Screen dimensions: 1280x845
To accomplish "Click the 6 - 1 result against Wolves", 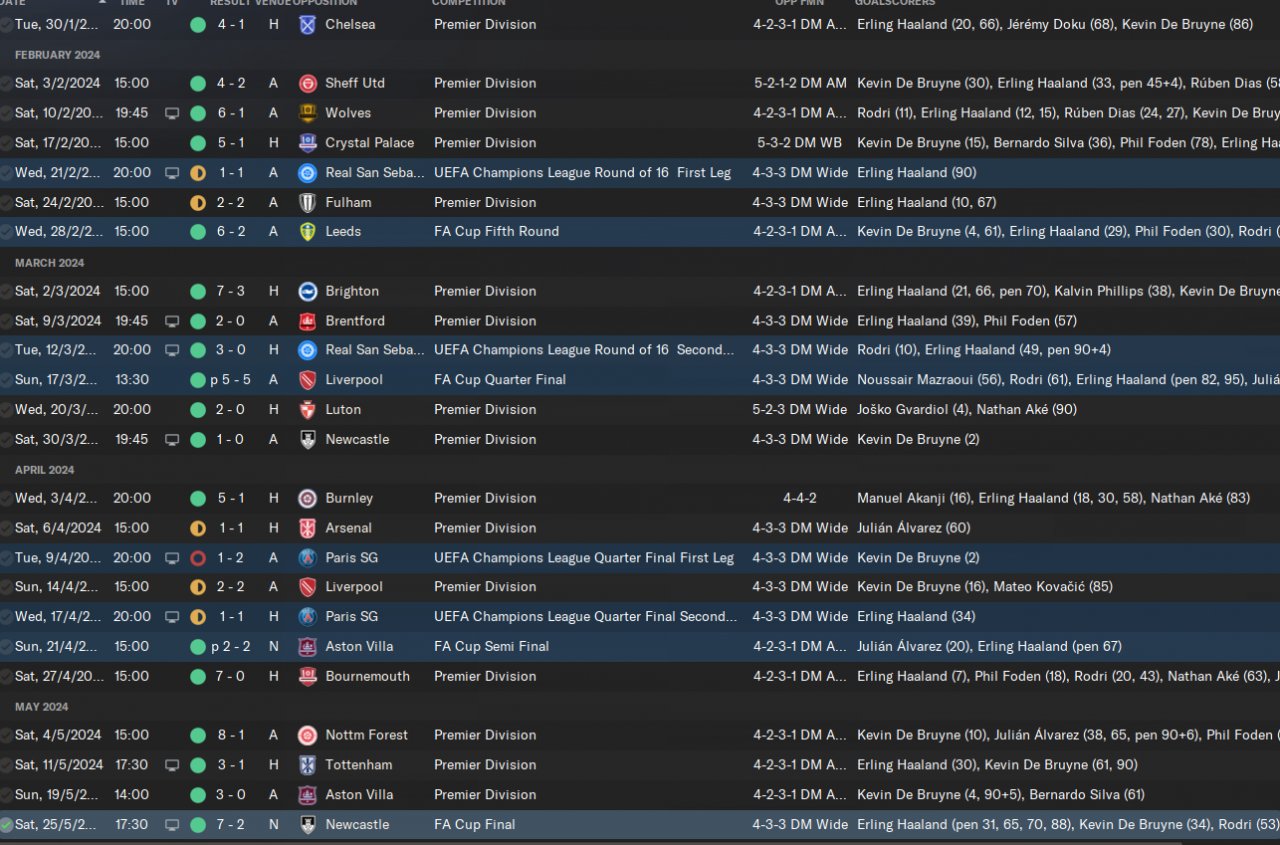I will click(x=230, y=113).
